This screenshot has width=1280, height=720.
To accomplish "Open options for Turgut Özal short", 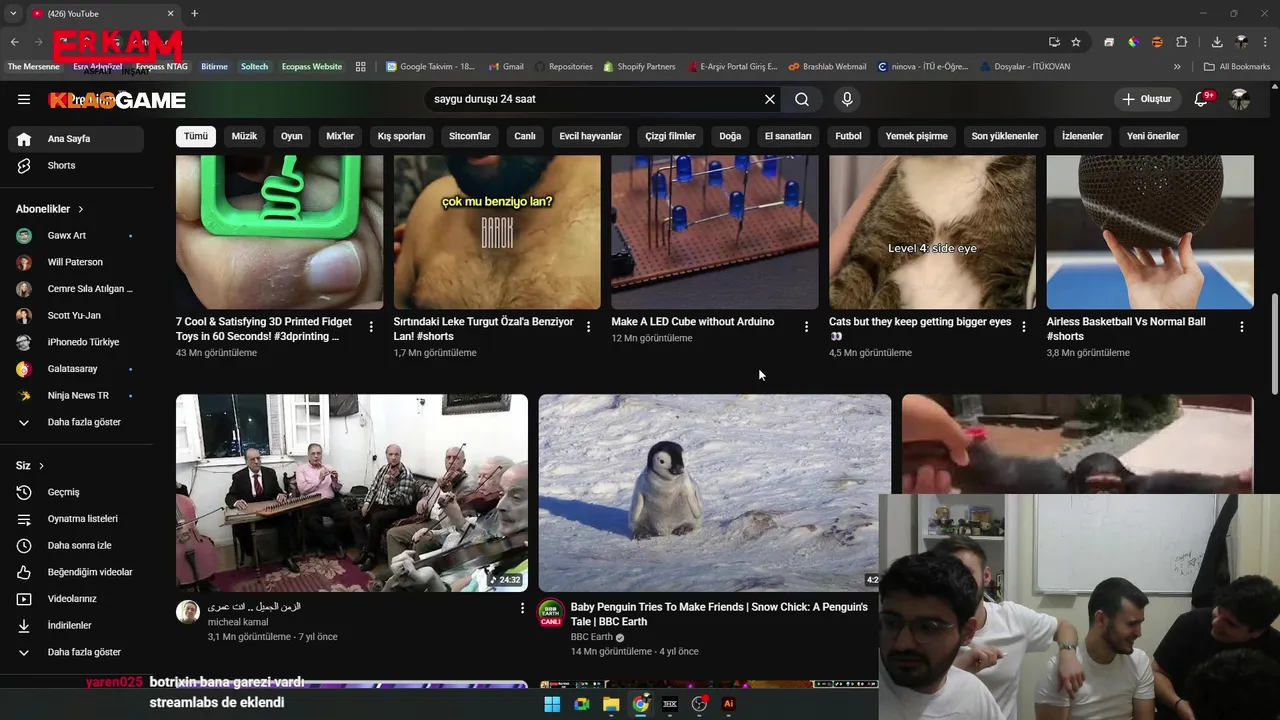I will click(588, 327).
